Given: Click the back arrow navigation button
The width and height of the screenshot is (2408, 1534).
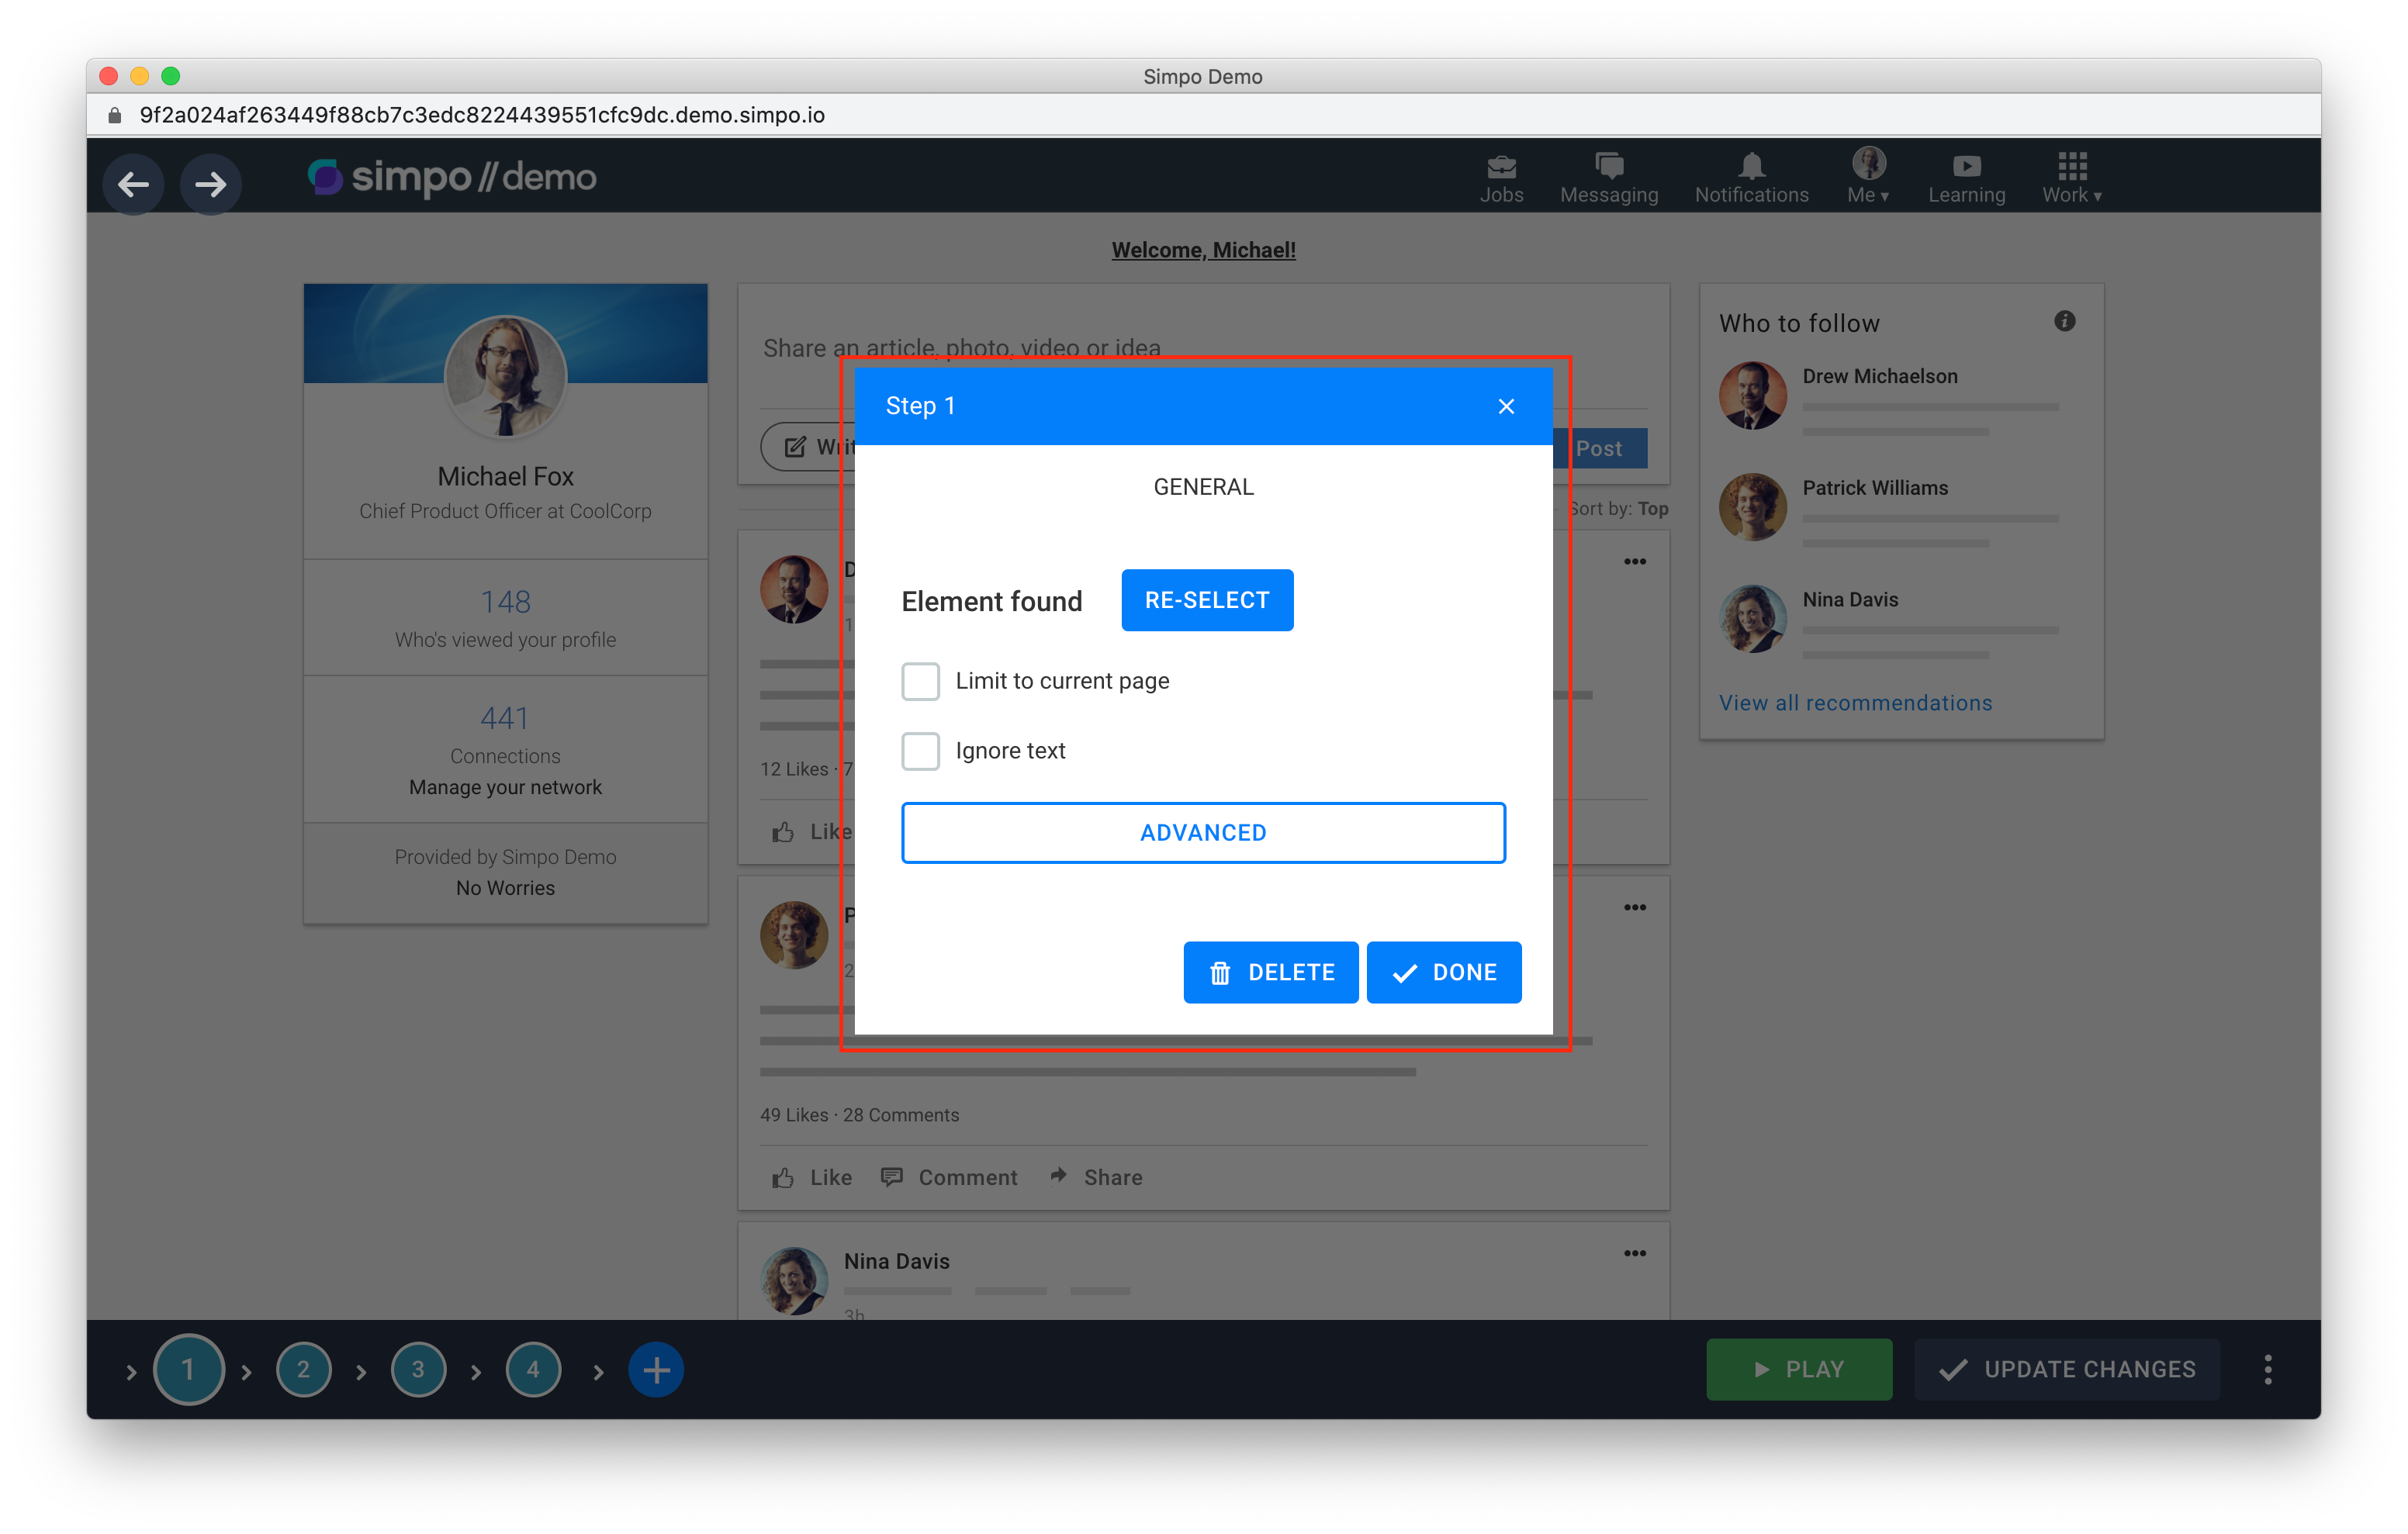Looking at the screenshot, I should [x=133, y=184].
